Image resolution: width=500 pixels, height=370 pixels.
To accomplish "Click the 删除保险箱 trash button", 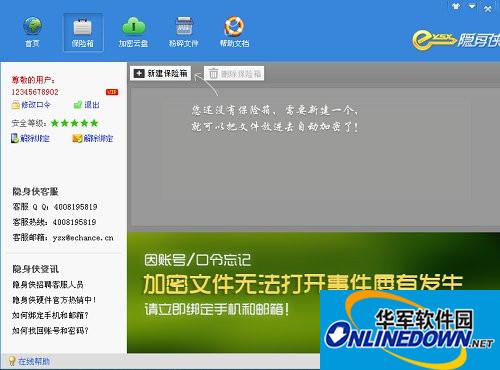I will (x=234, y=73).
